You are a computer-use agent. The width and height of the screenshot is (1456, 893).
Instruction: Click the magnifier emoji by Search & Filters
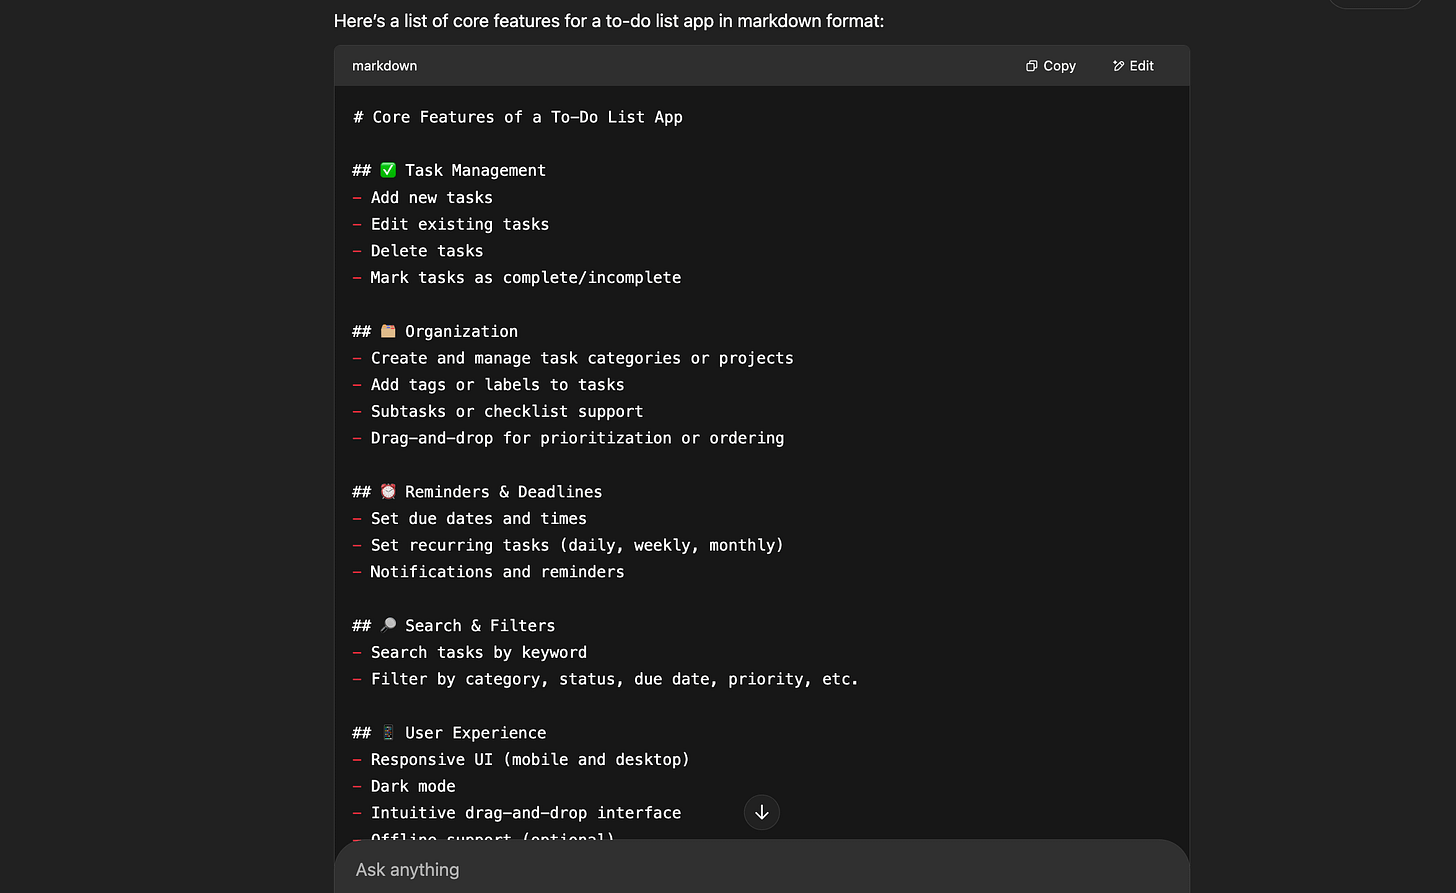[x=388, y=625]
